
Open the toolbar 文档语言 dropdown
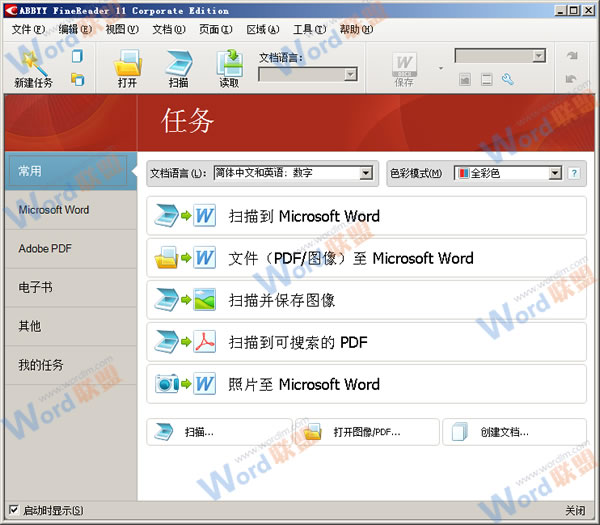(x=350, y=74)
